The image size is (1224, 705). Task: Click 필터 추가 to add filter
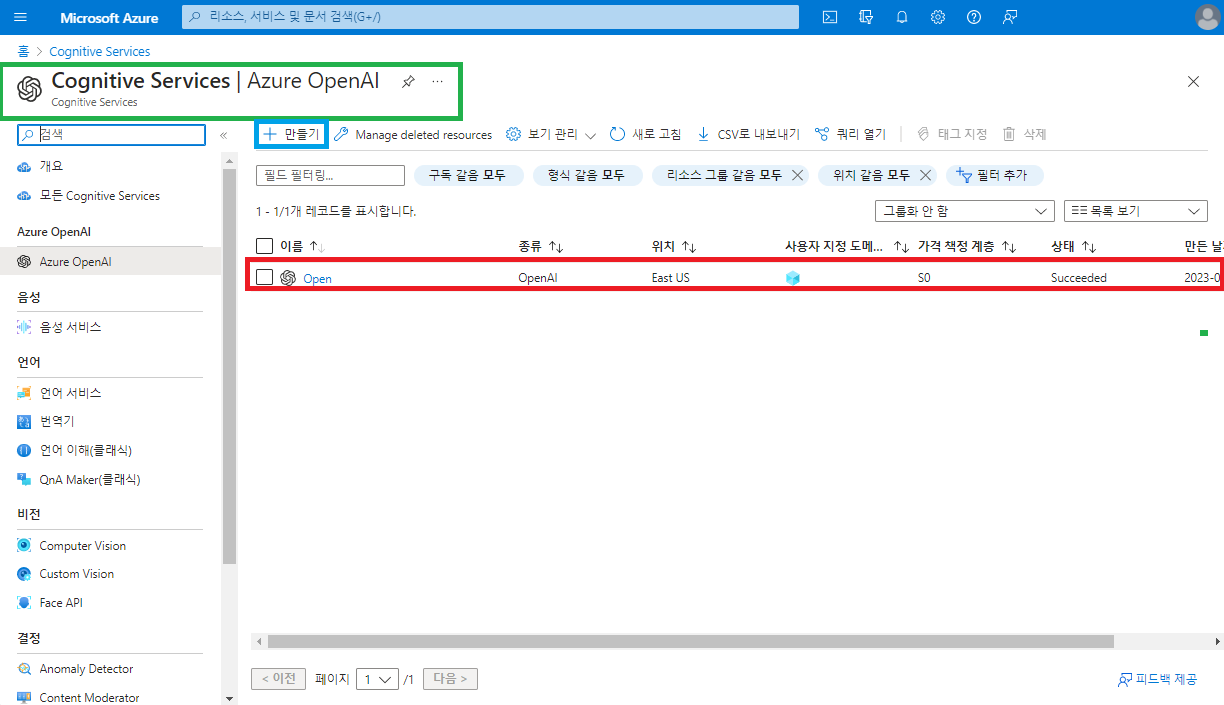[994, 175]
